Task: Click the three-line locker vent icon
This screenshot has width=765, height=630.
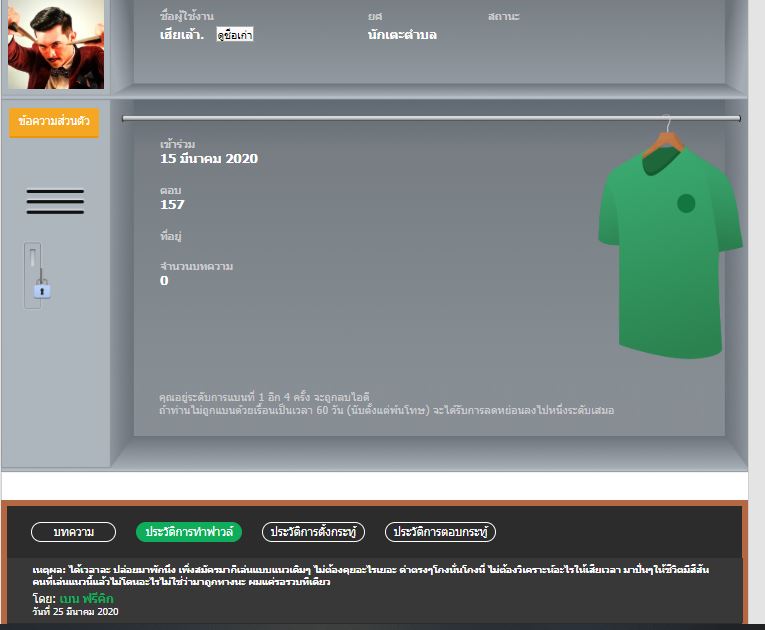Action: pos(55,202)
